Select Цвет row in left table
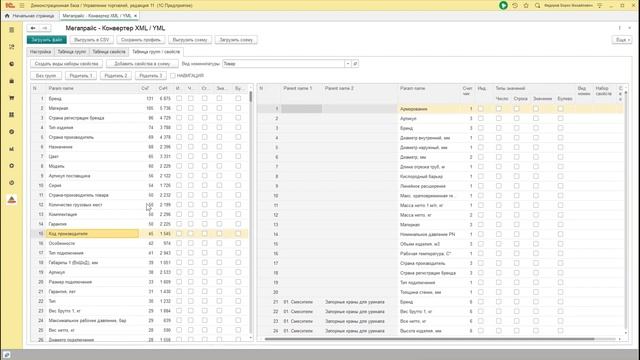 point(140,156)
